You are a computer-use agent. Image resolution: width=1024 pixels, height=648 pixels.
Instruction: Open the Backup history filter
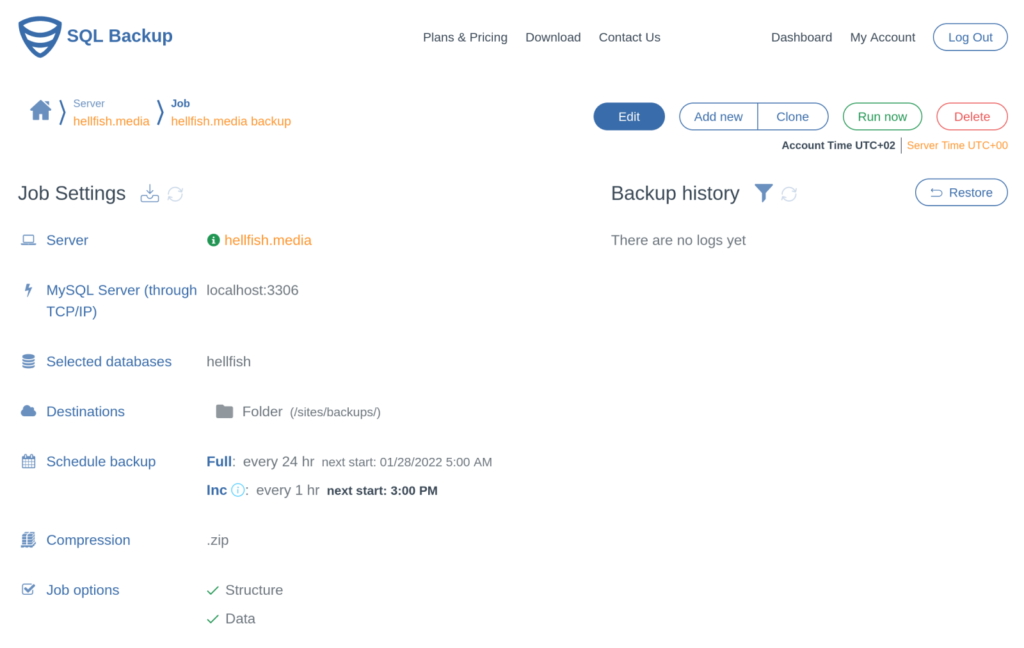[764, 193]
